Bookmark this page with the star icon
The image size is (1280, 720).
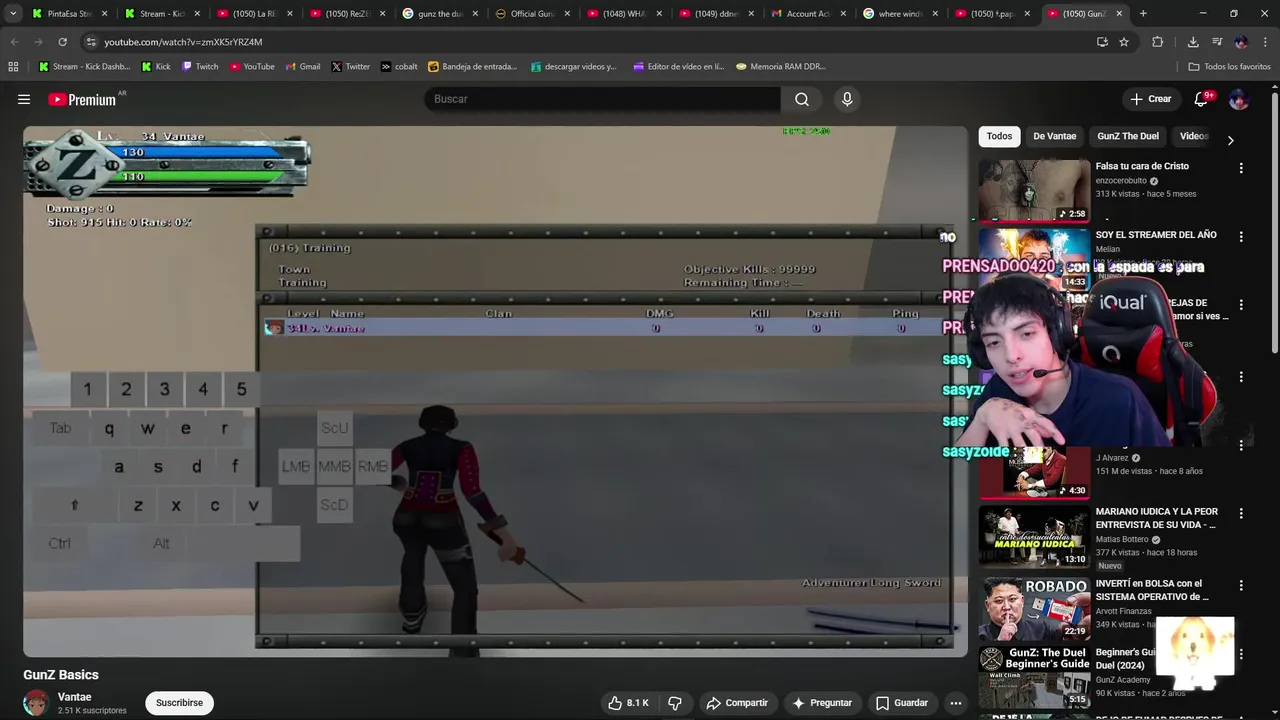click(1124, 42)
